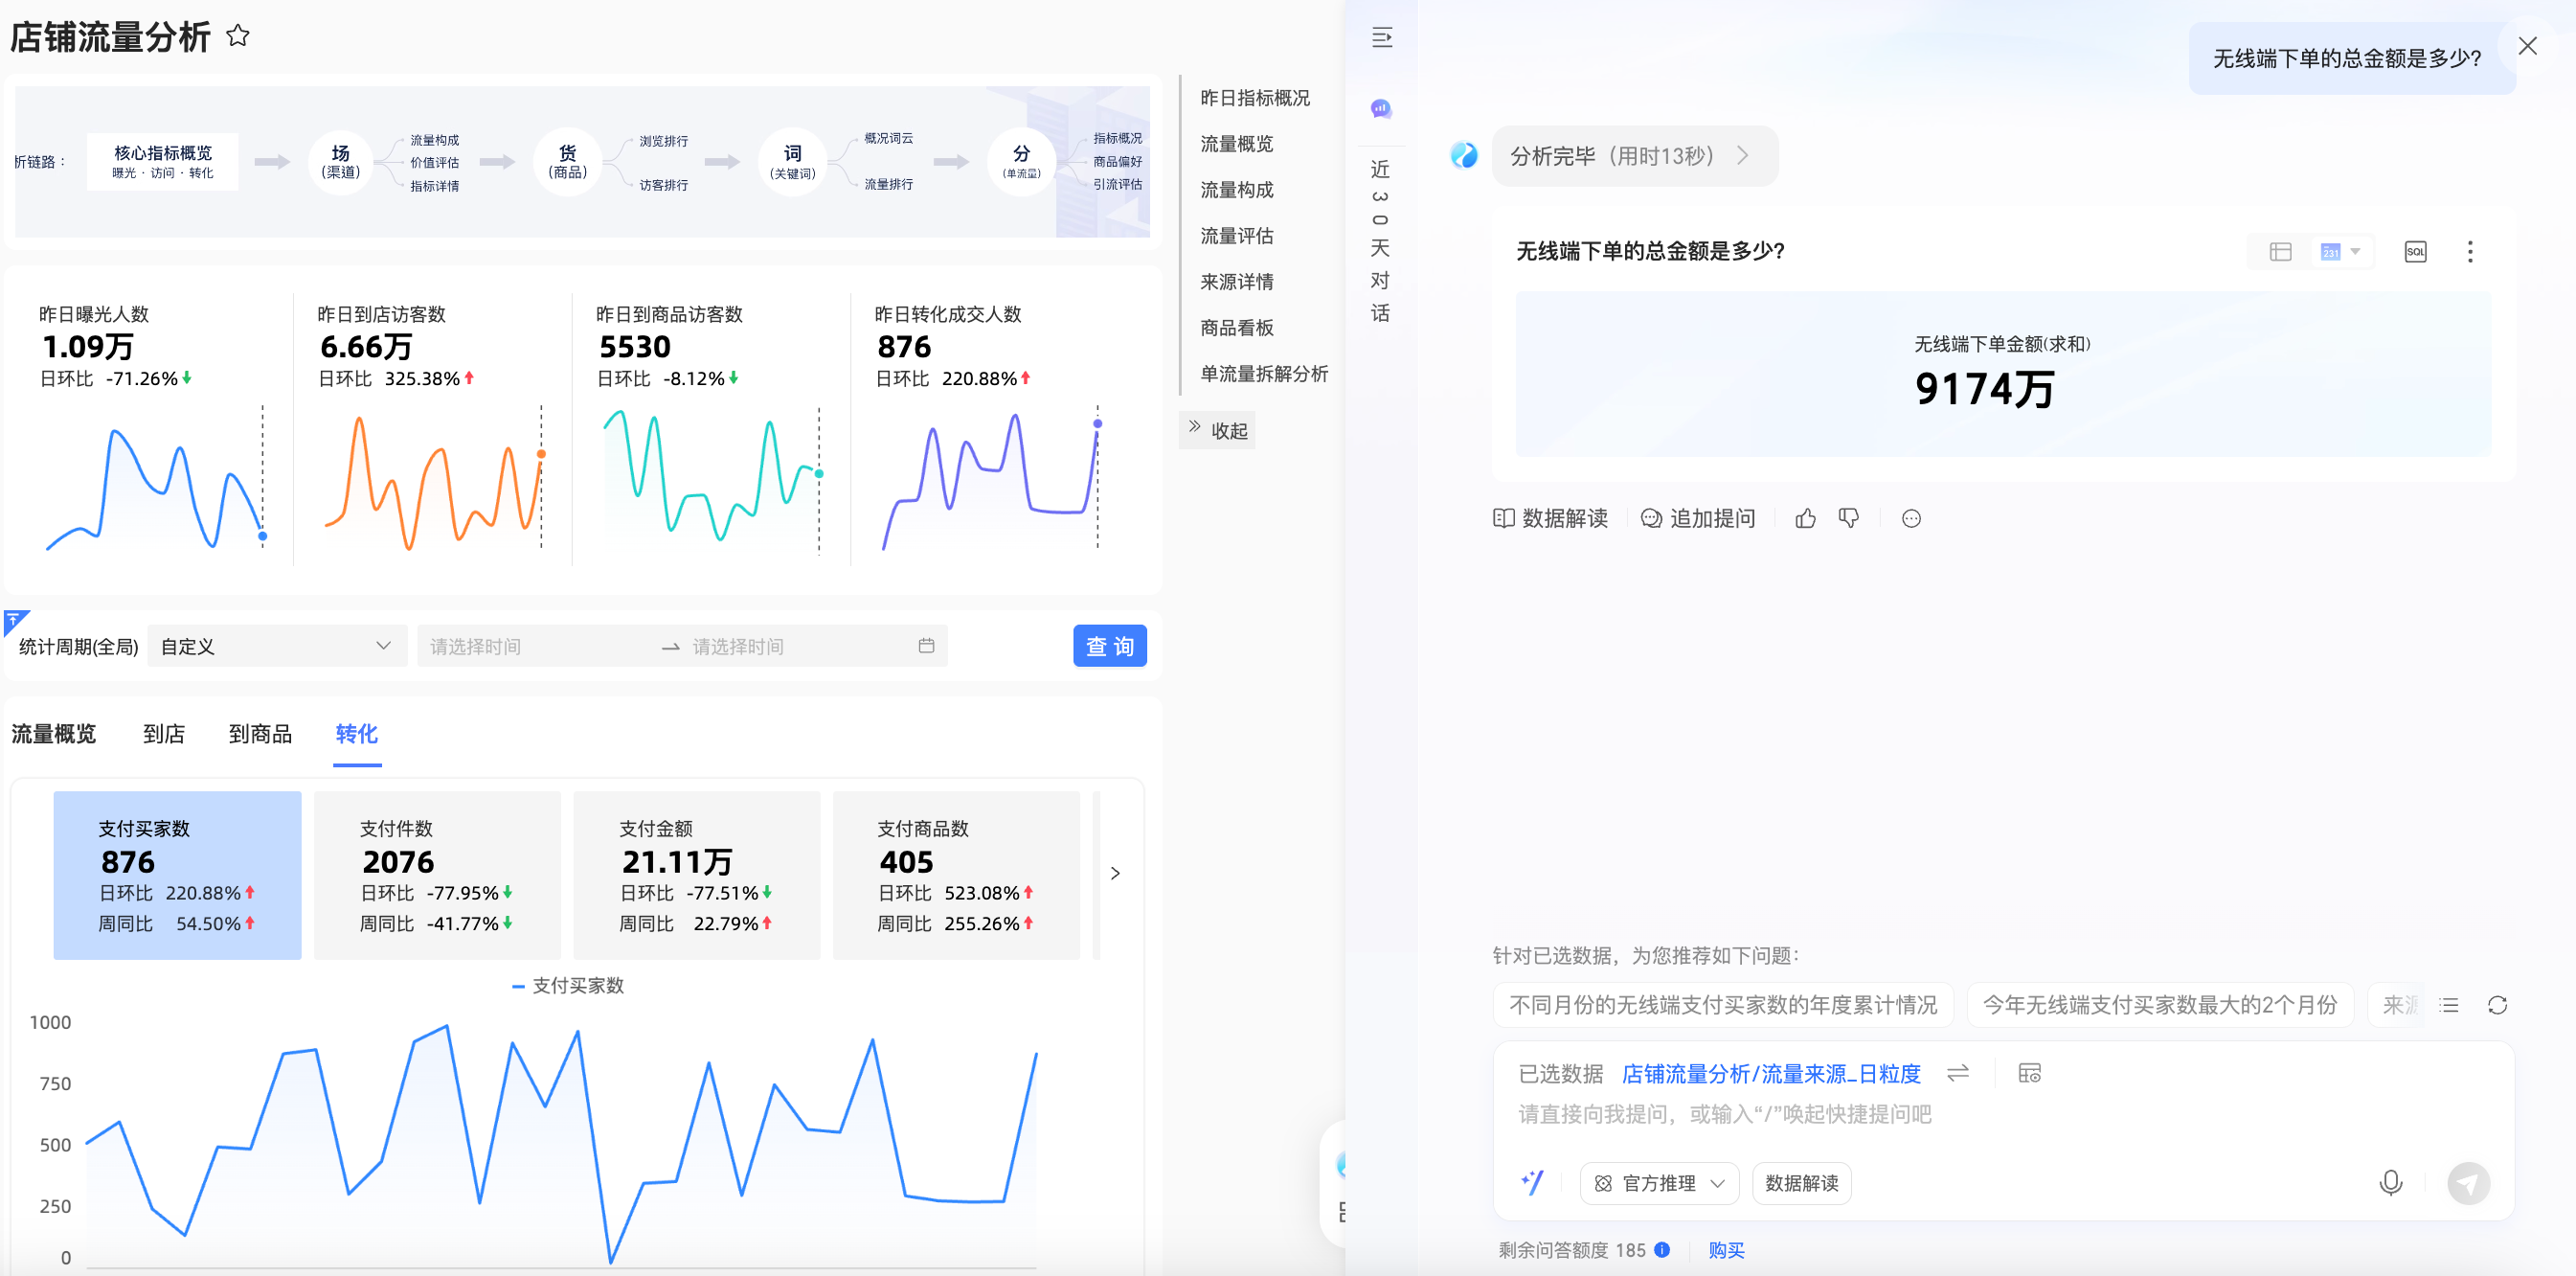The height and width of the screenshot is (1276, 2576).
Task: Click the star favorite icon beside title
Action: [237, 36]
